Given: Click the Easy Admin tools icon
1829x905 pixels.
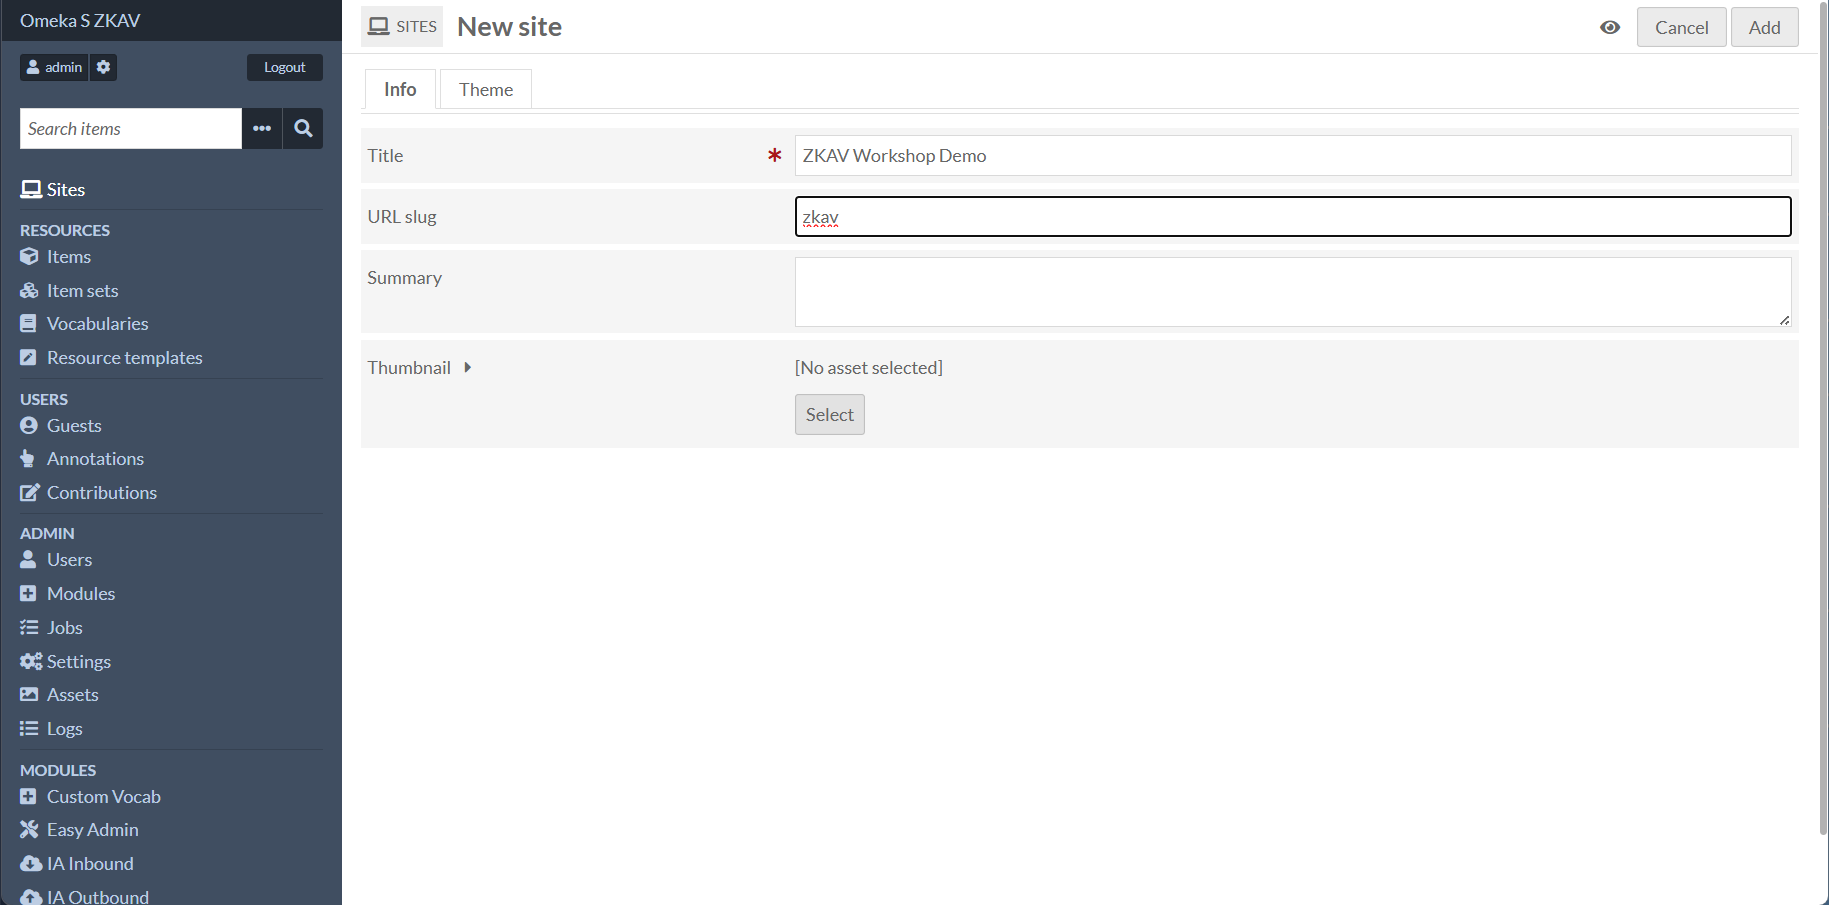Looking at the screenshot, I should pyautogui.click(x=29, y=830).
